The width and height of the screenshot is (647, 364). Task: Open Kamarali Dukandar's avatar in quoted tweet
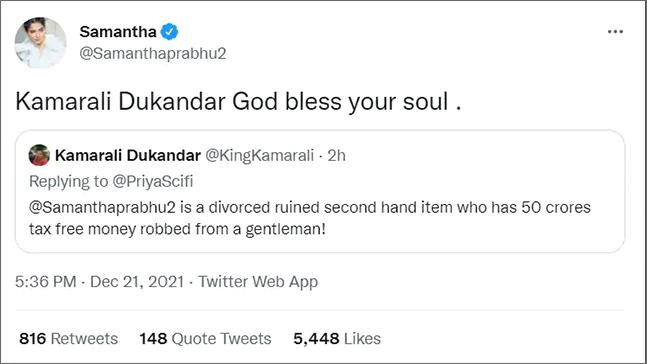39,155
